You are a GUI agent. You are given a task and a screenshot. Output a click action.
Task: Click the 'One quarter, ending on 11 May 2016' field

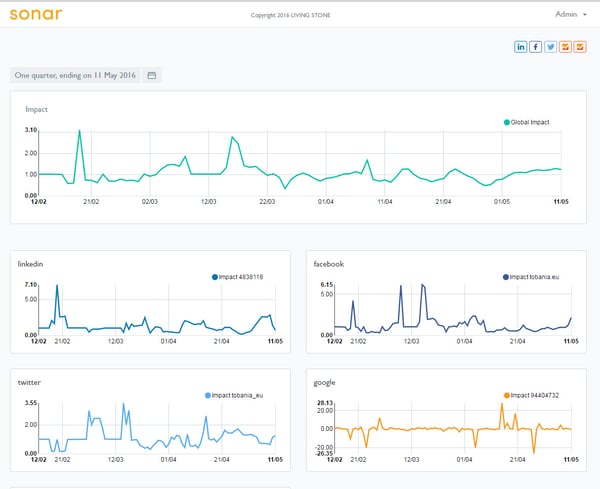tap(75, 75)
